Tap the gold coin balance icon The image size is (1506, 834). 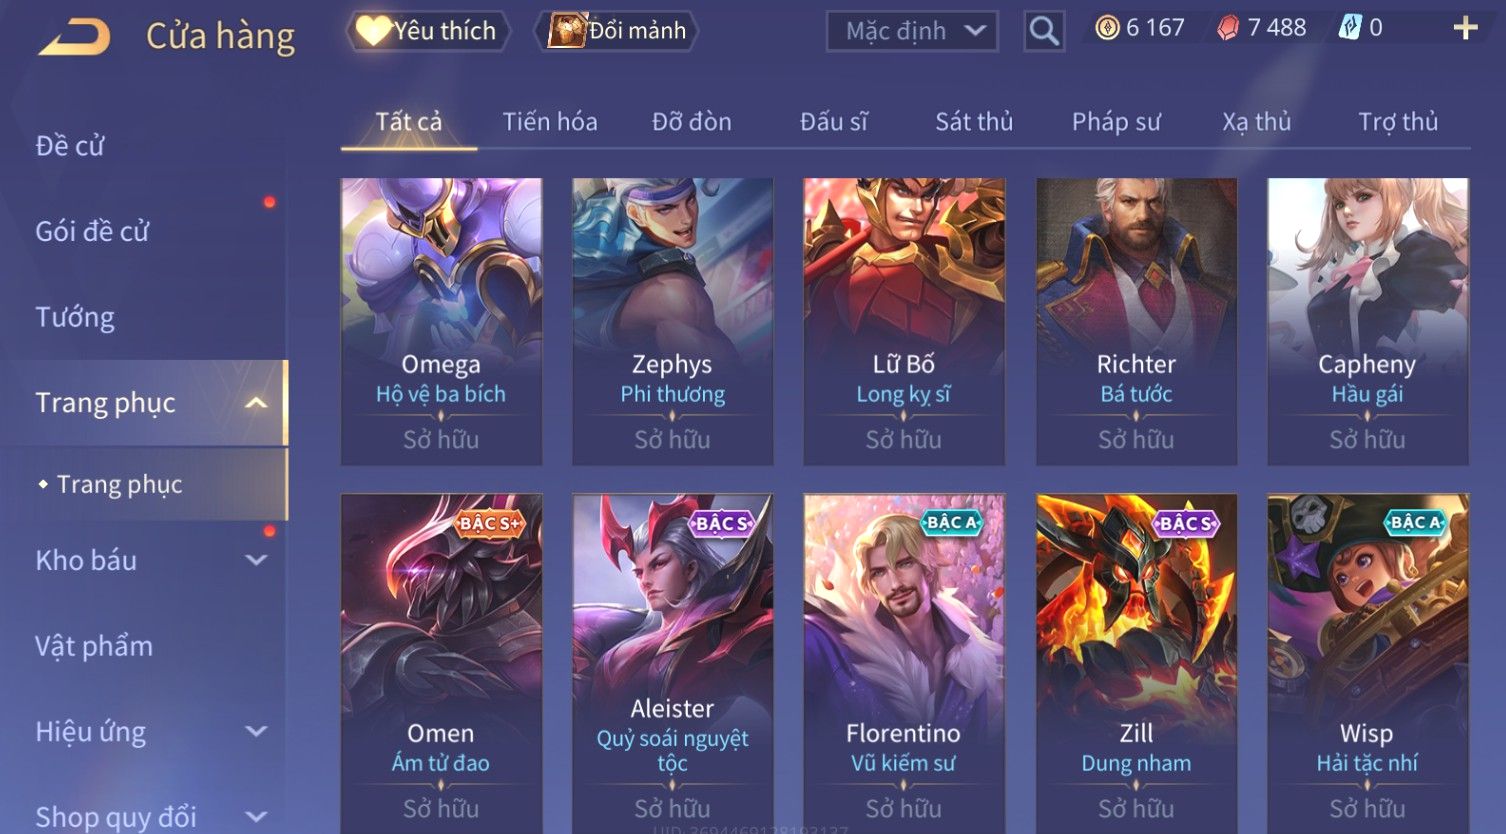[x=1107, y=28]
